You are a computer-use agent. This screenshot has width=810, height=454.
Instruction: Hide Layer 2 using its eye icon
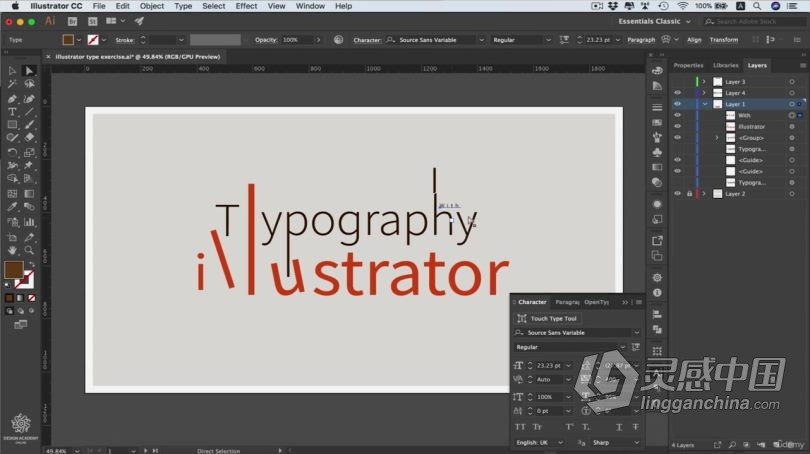click(x=677, y=194)
